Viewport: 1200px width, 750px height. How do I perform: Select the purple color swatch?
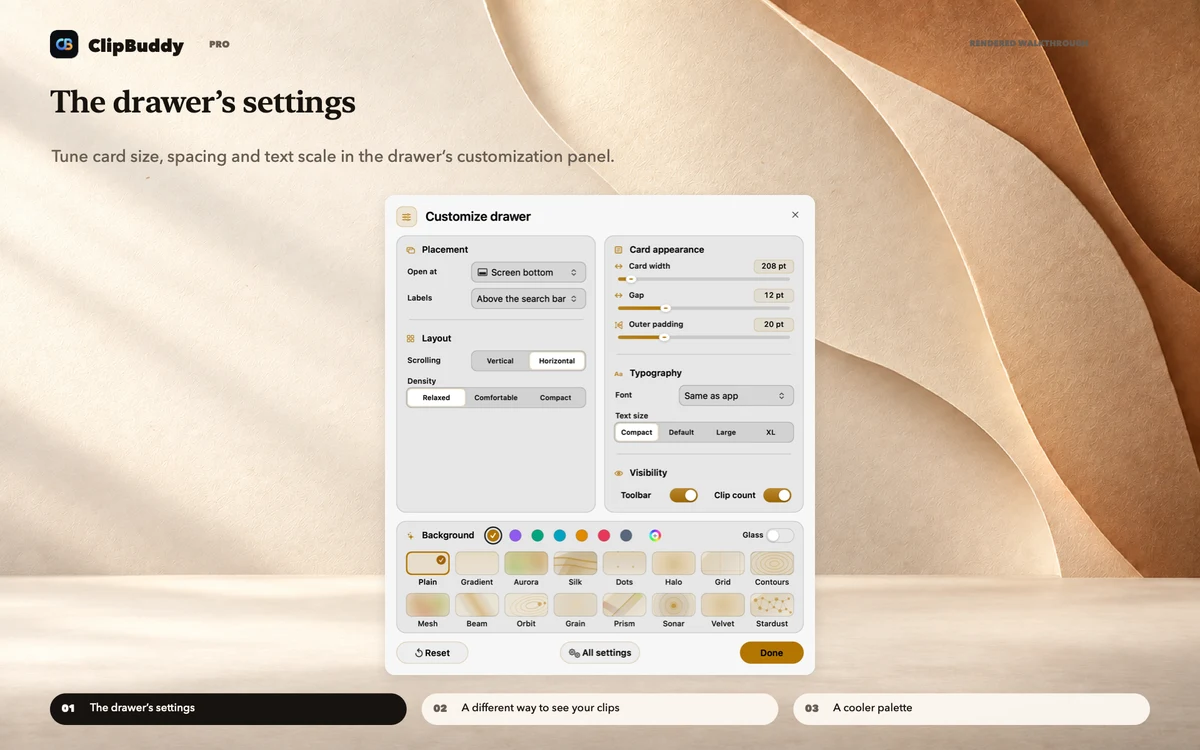[515, 535]
